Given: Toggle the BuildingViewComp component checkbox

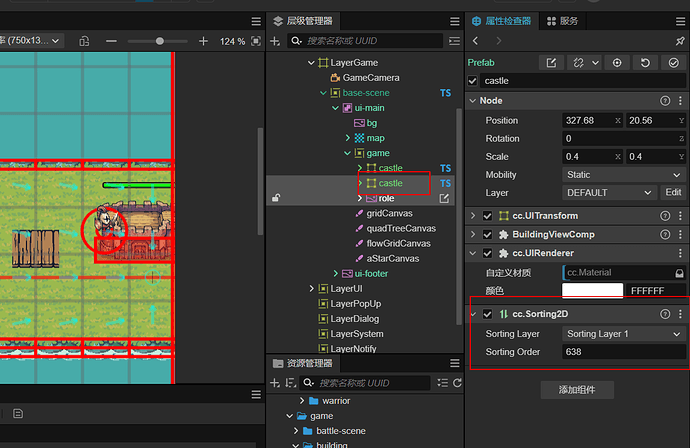Looking at the screenshot, I should (487, 234).
